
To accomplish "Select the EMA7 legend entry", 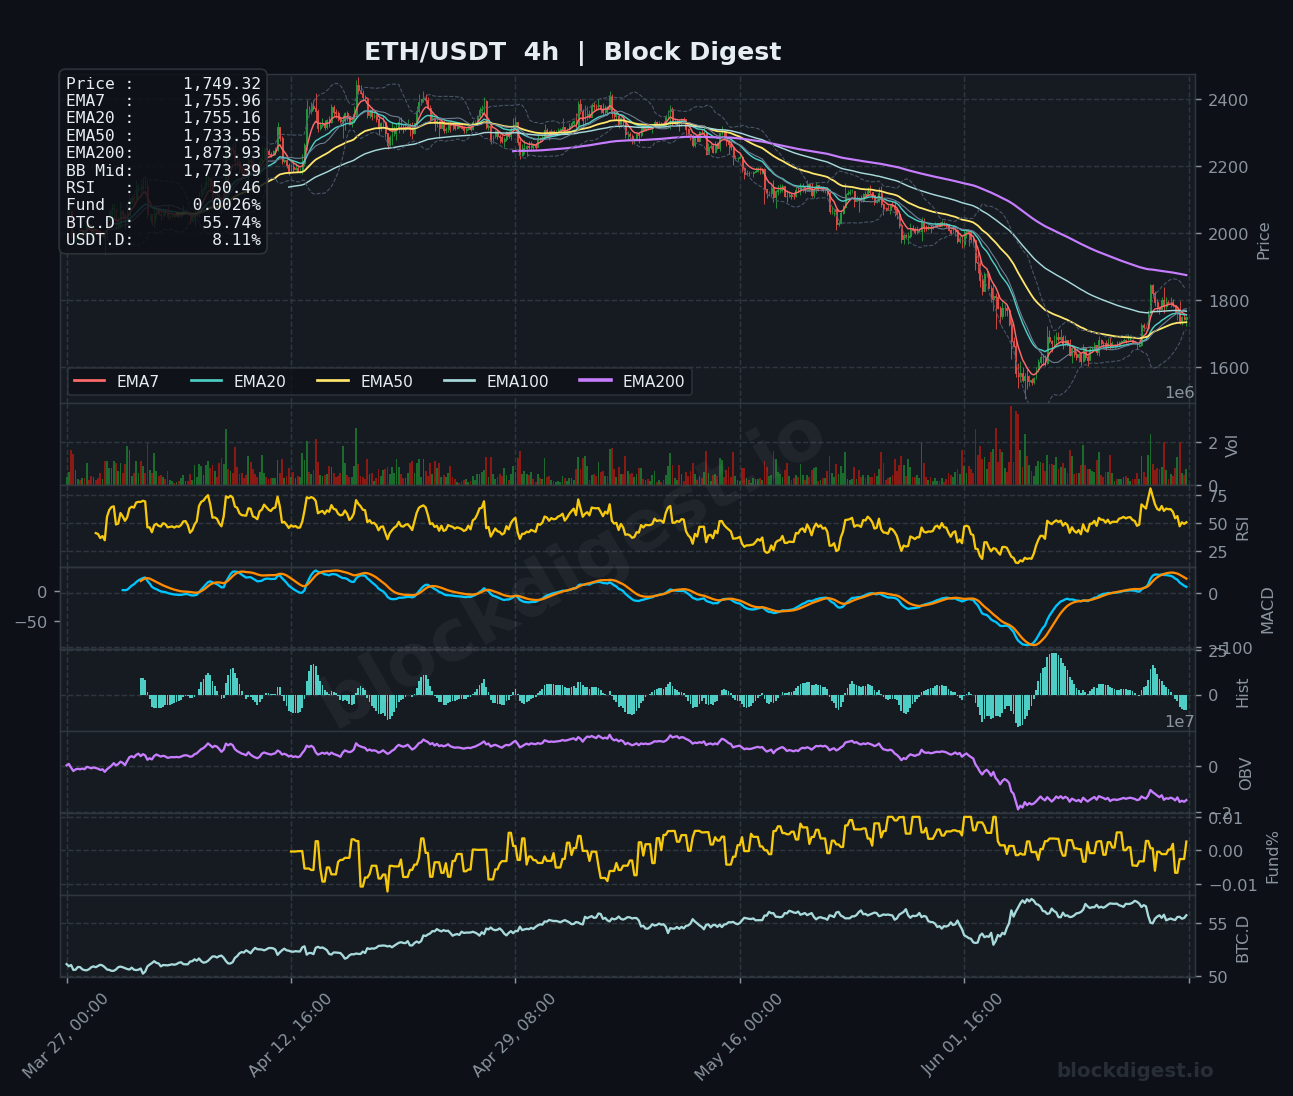I will coord(117,382).
